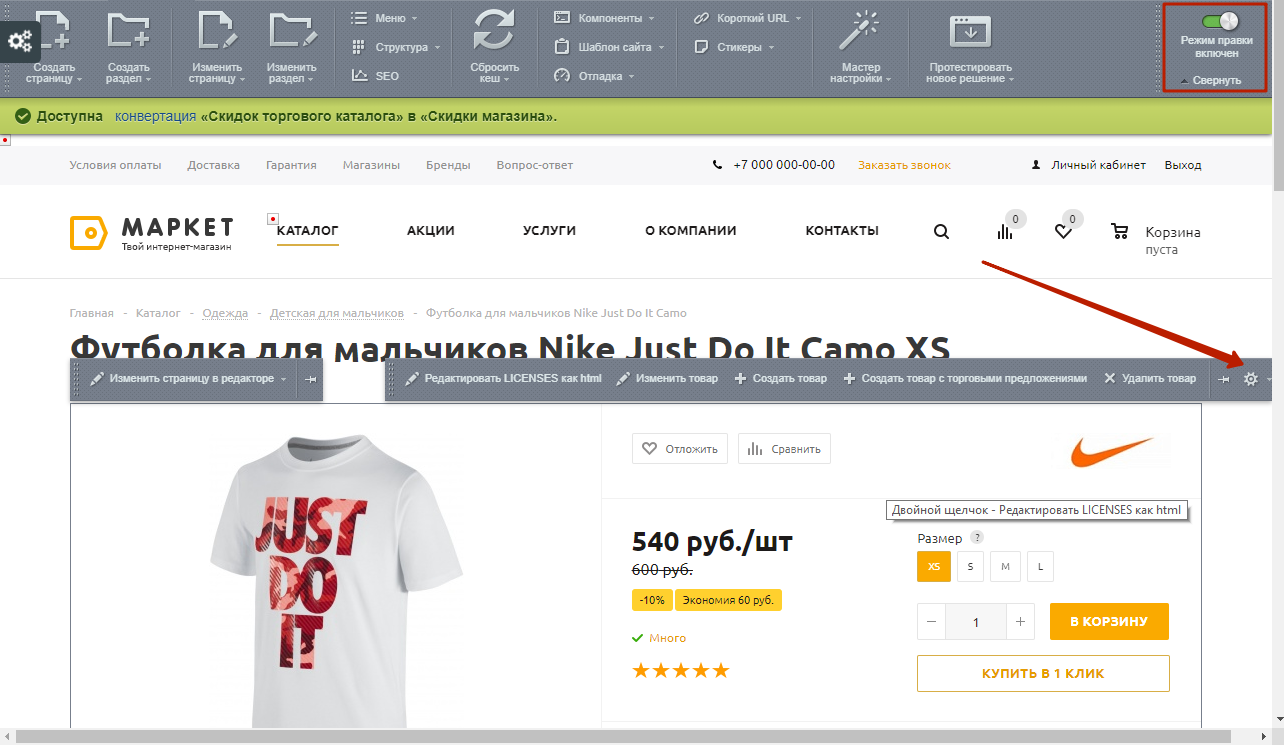Viewport: 1284px width, 745px height.
Task: Click Создать товар с торговыми предложениями
Action: (x=964, y=379)
